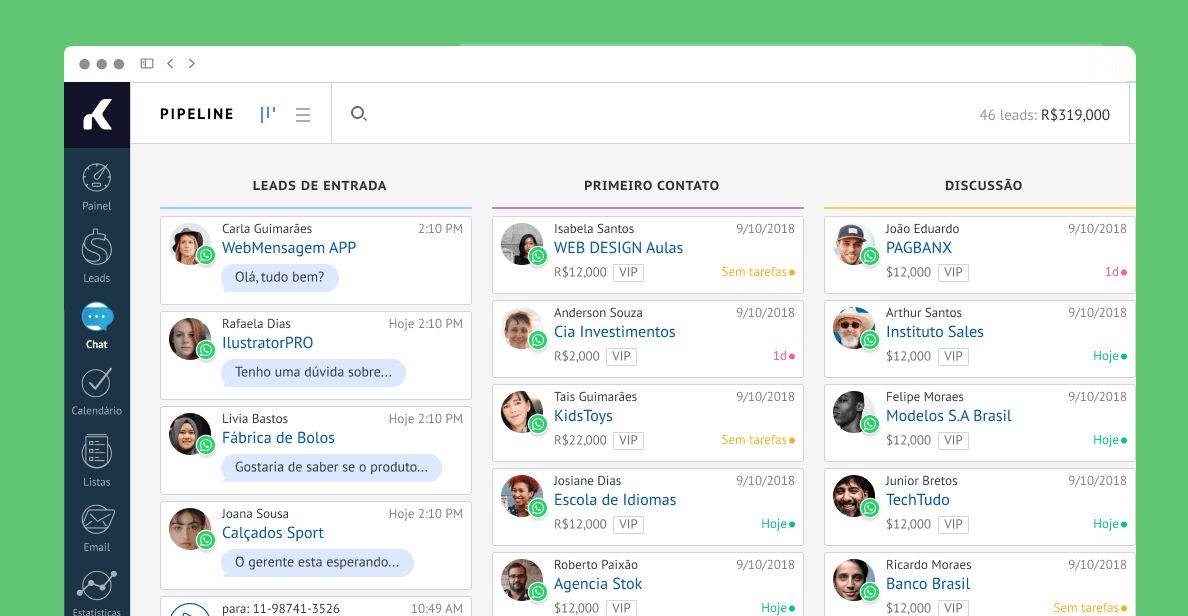Switch to list view icon
1188x616 pixels.
point(303,115)
